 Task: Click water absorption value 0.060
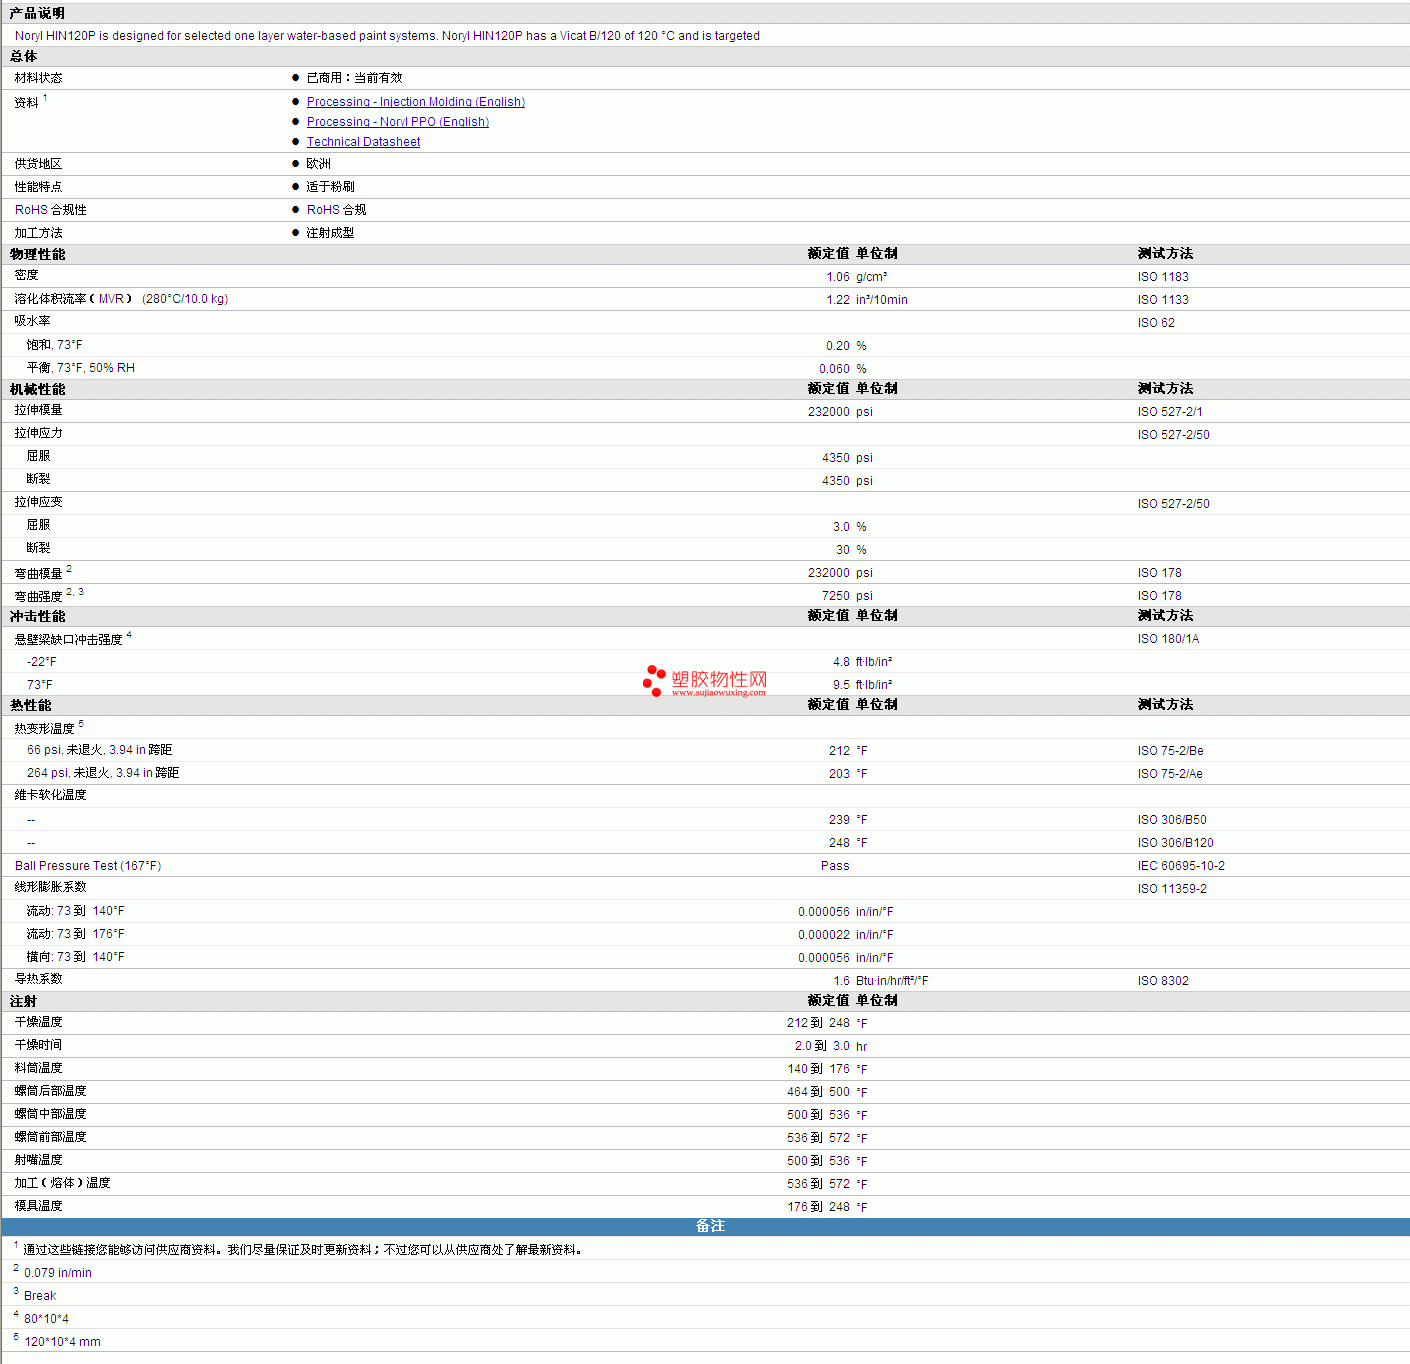[x=834, y=369]
